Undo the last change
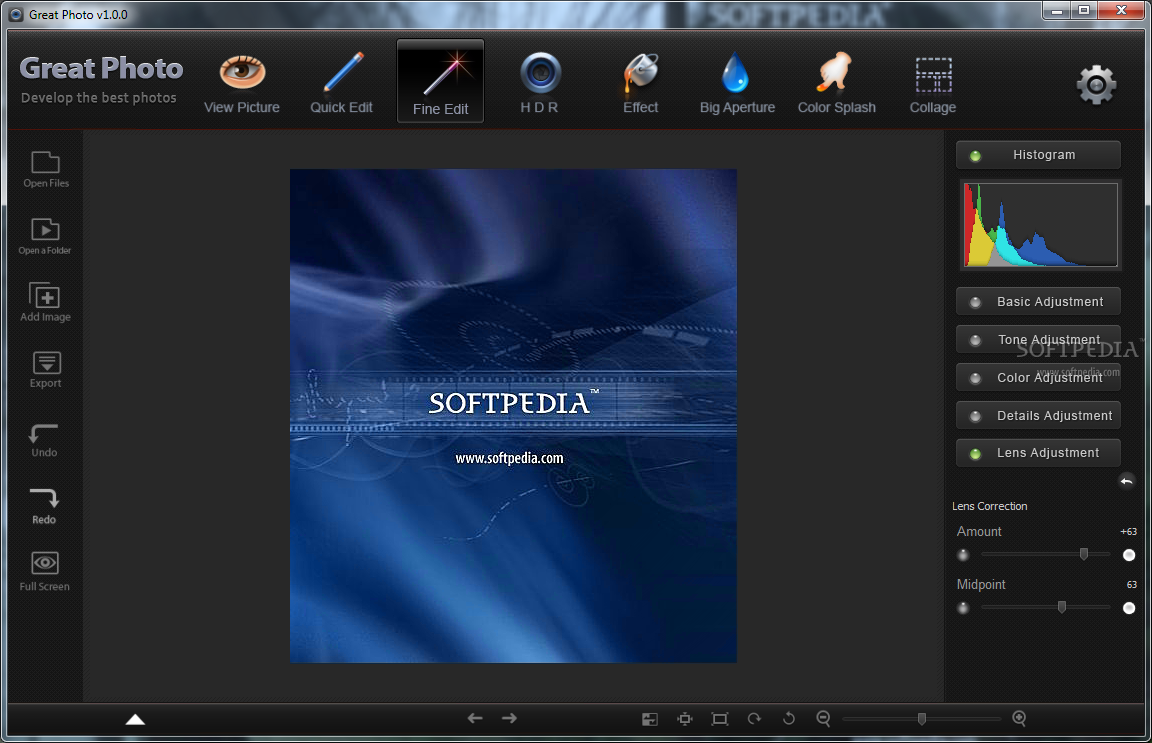Image resolution: width=1152 pixels, height=743 pixels. pyautogui.click(x=44, y=440)
